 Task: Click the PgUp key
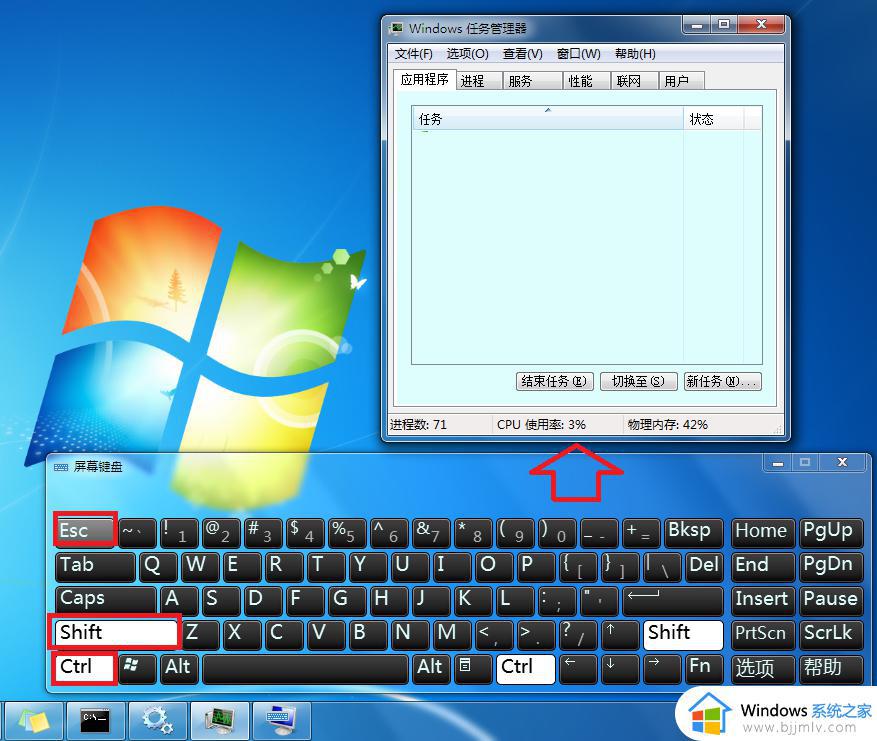pos(831,532)
